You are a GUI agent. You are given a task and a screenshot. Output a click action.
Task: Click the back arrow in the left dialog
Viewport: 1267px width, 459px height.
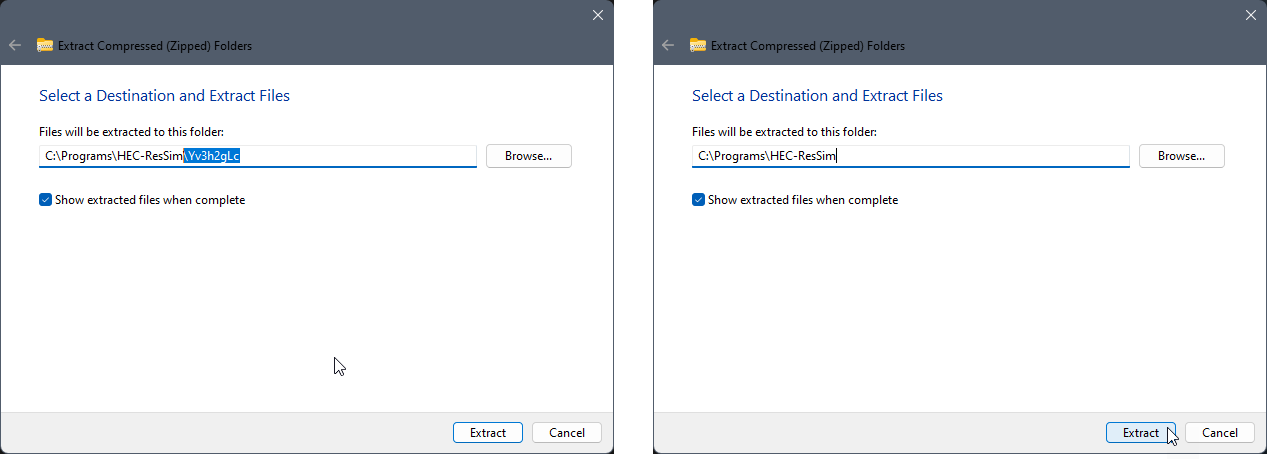pos(15,45)
